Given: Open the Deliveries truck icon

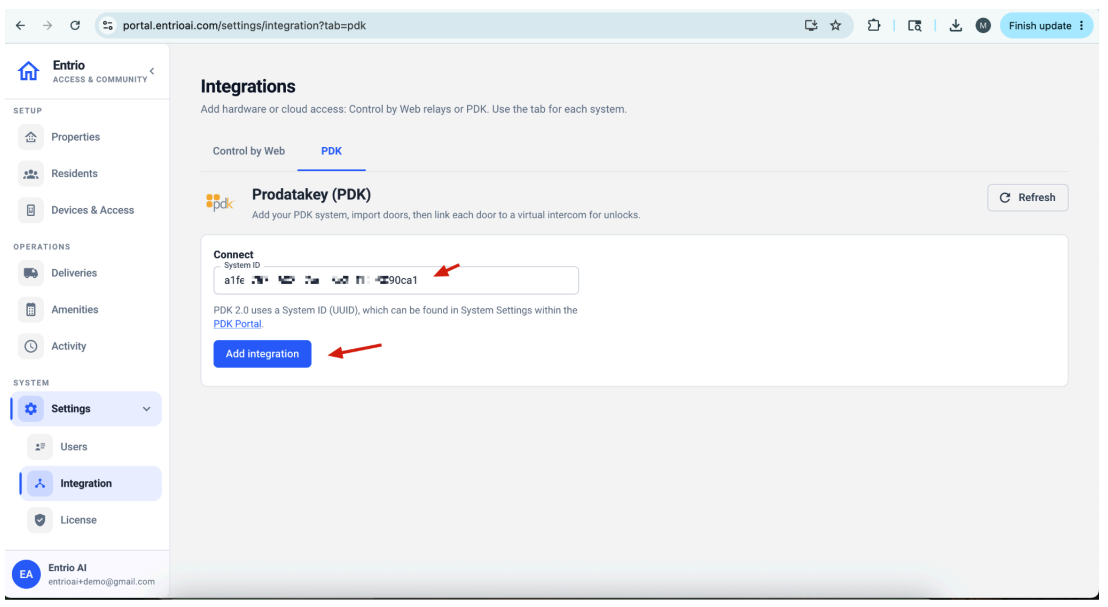Looking at the screenshot, I should pyautogui.click(x=30, y=273).
